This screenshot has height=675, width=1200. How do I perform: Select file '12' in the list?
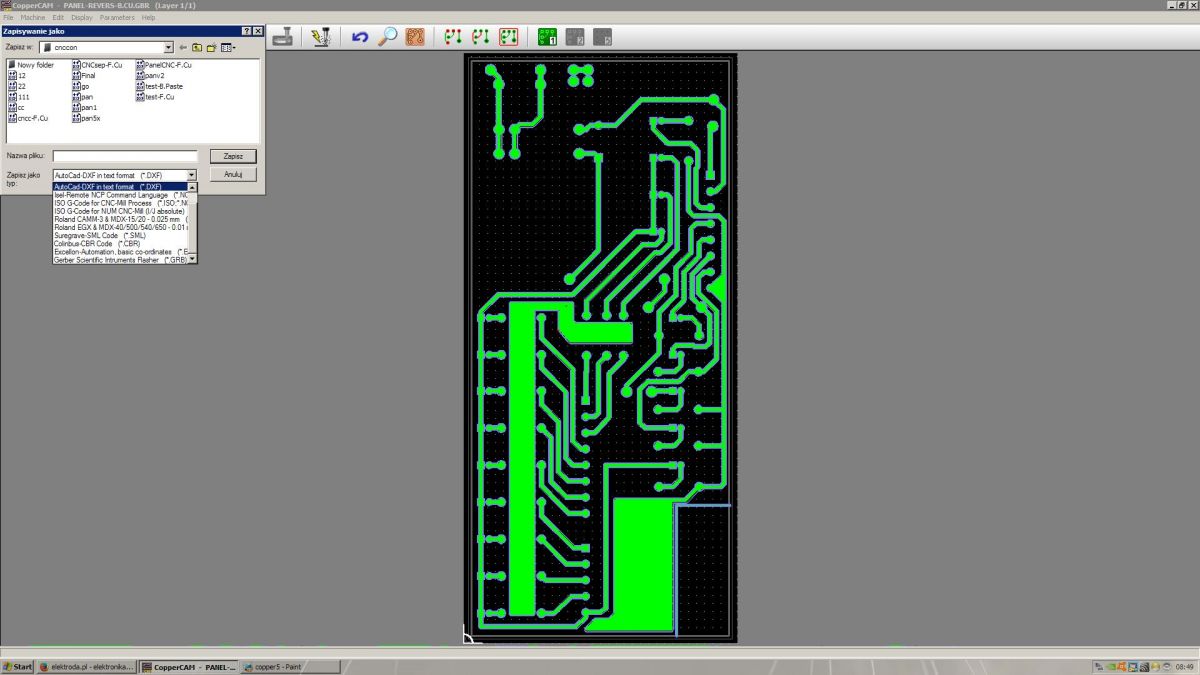coord(17,75)
